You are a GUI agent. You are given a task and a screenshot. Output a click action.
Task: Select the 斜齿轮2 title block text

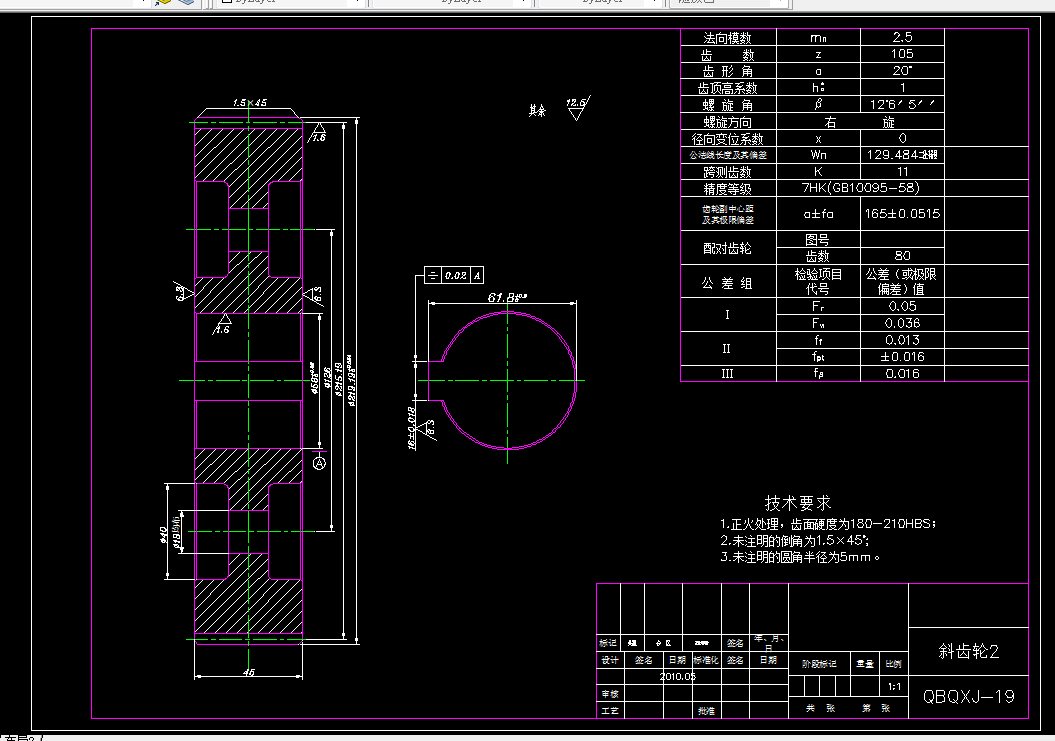pyautogui.click(x=969, y=651)
